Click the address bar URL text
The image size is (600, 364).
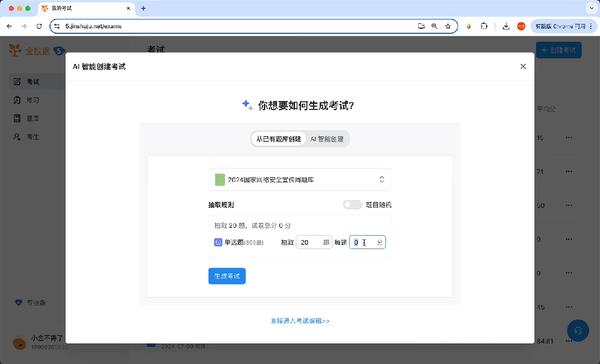[x=93, y=26]
